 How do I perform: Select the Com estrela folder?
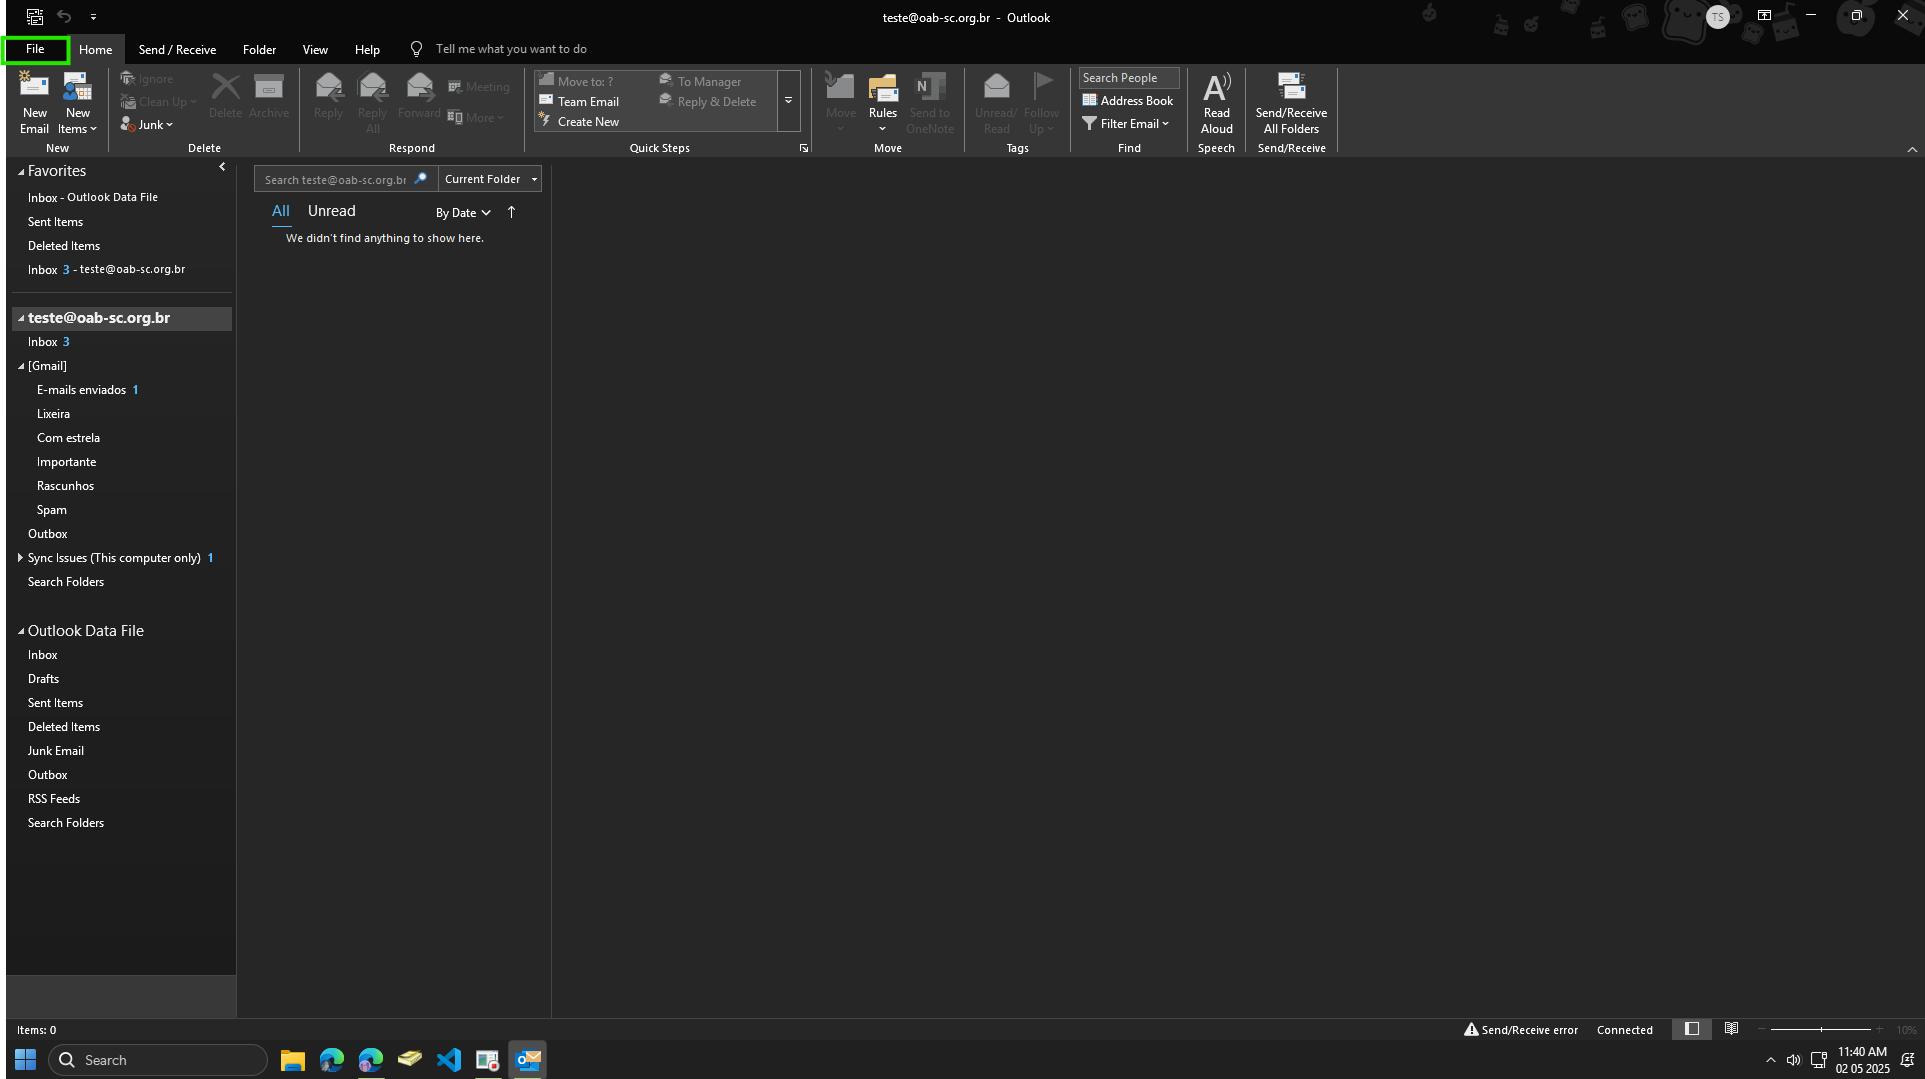coord(68,438)
